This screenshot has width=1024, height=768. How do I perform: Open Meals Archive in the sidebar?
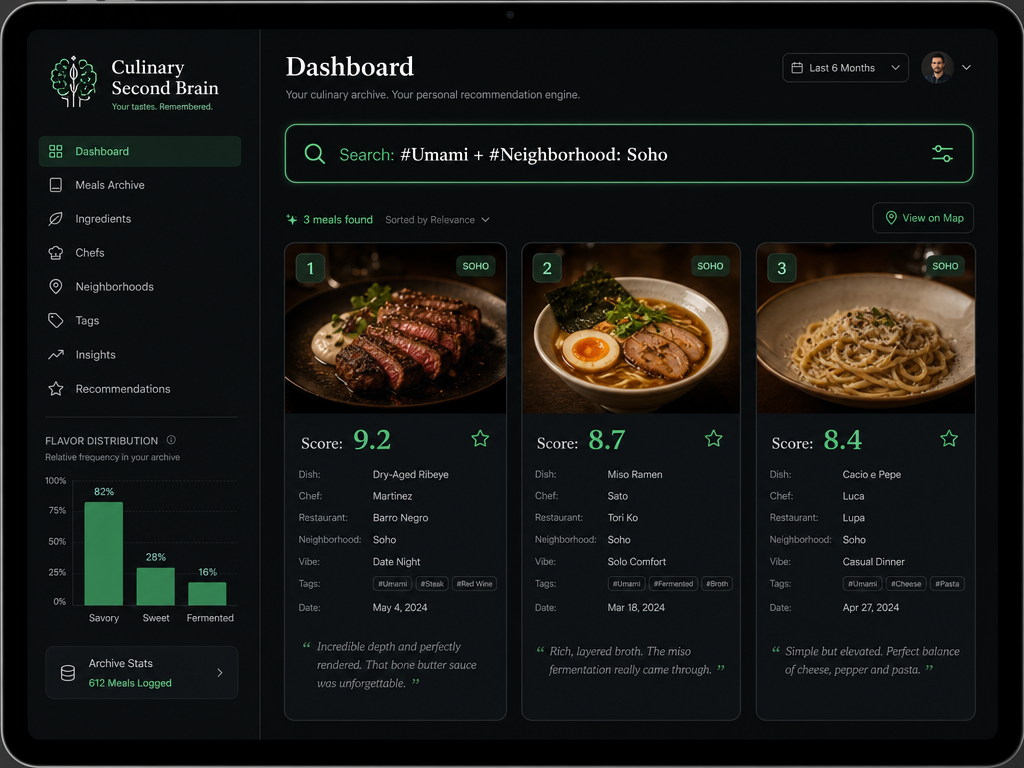click(x=140, y=185)
